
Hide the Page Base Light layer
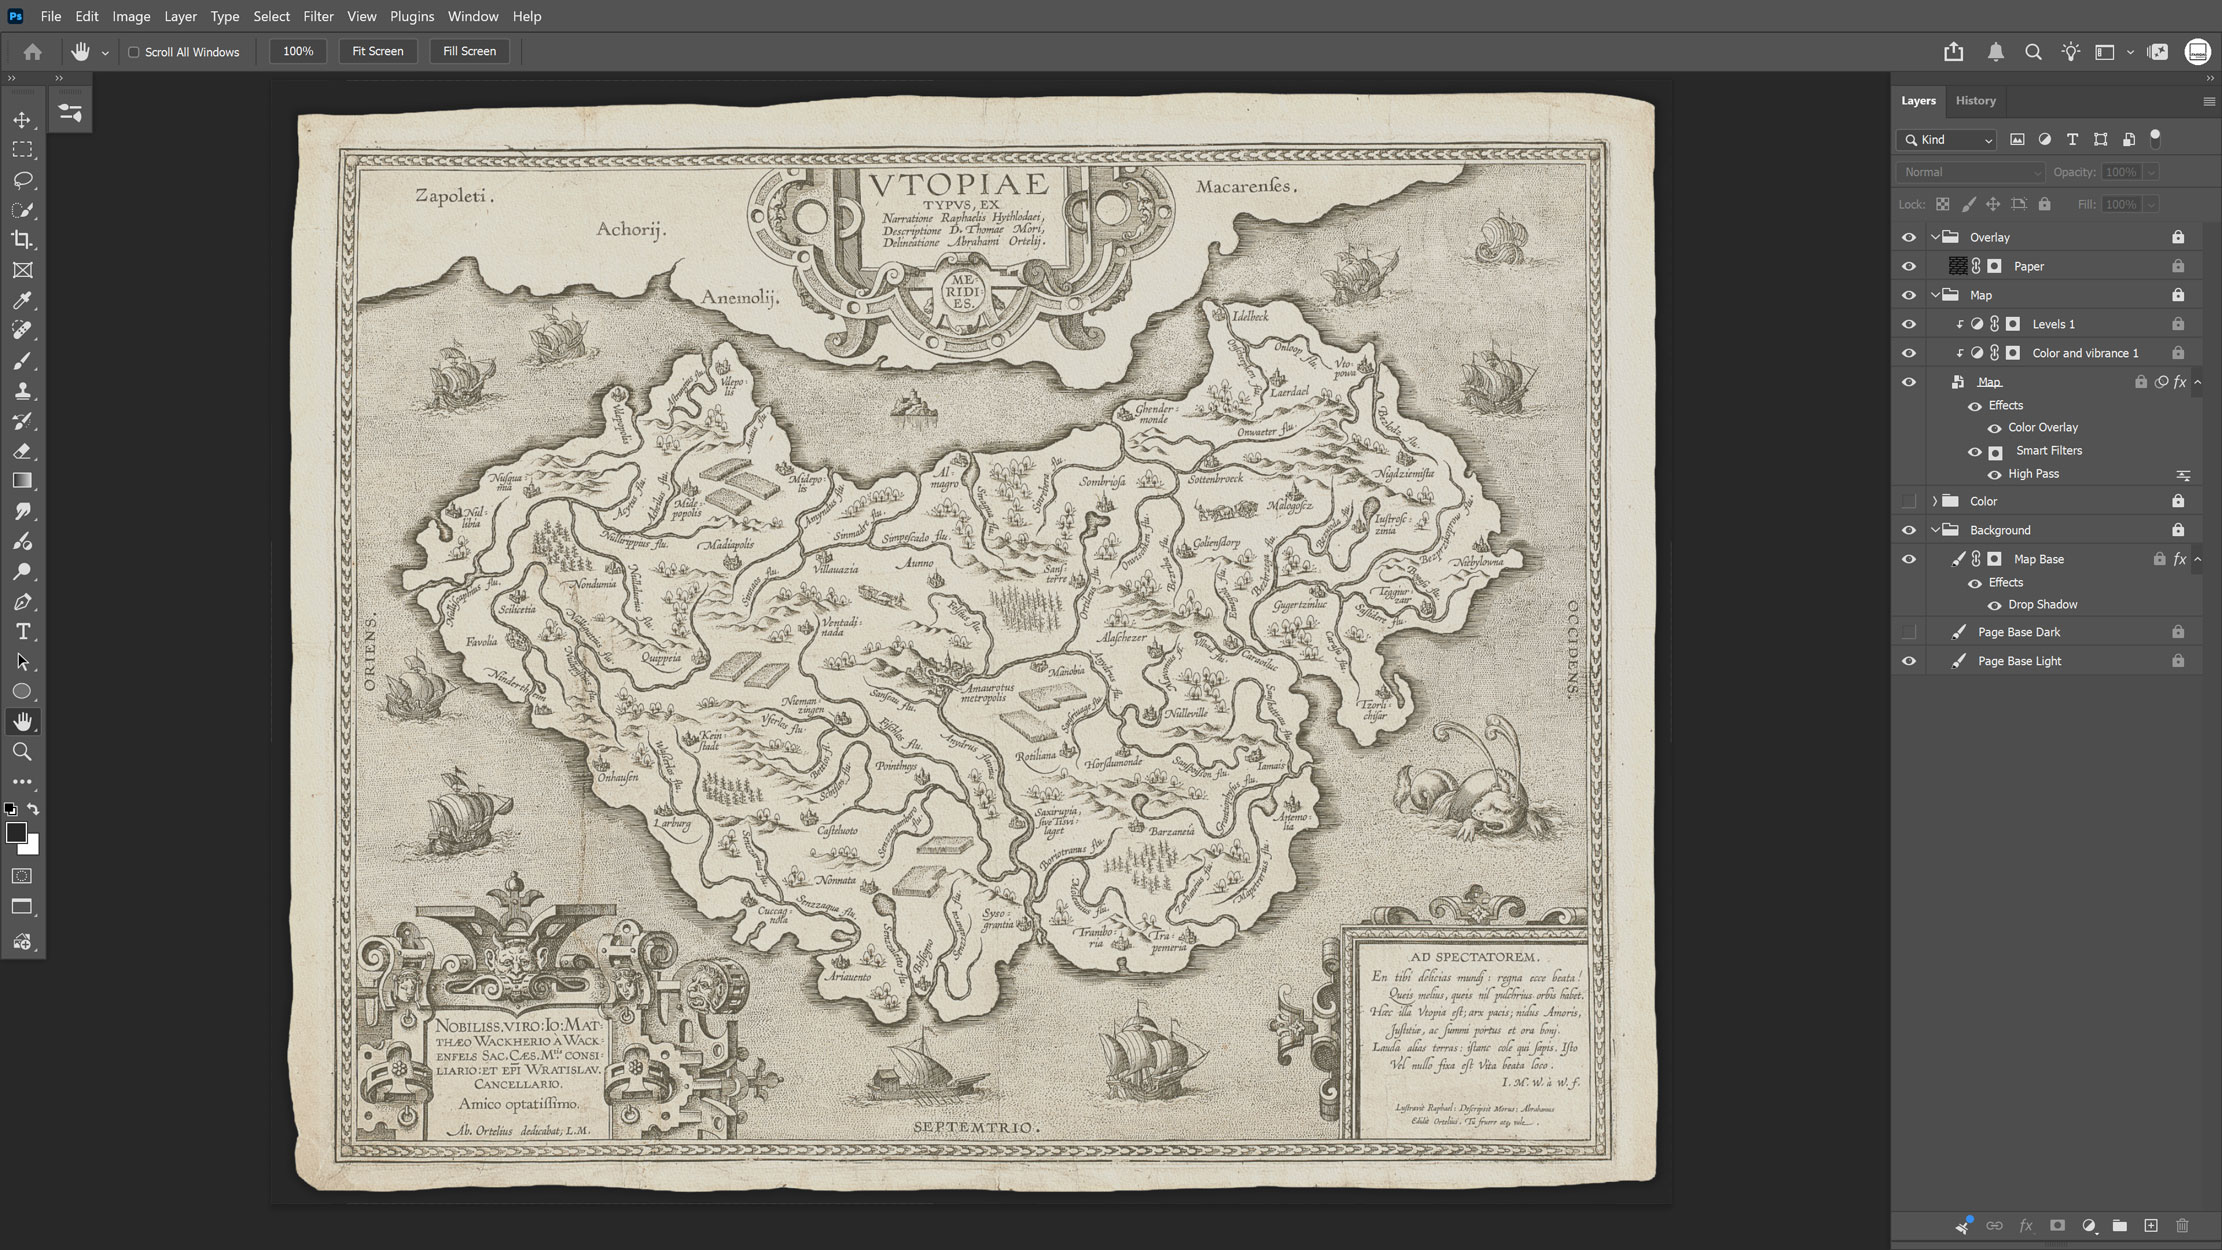(1909, 662)
